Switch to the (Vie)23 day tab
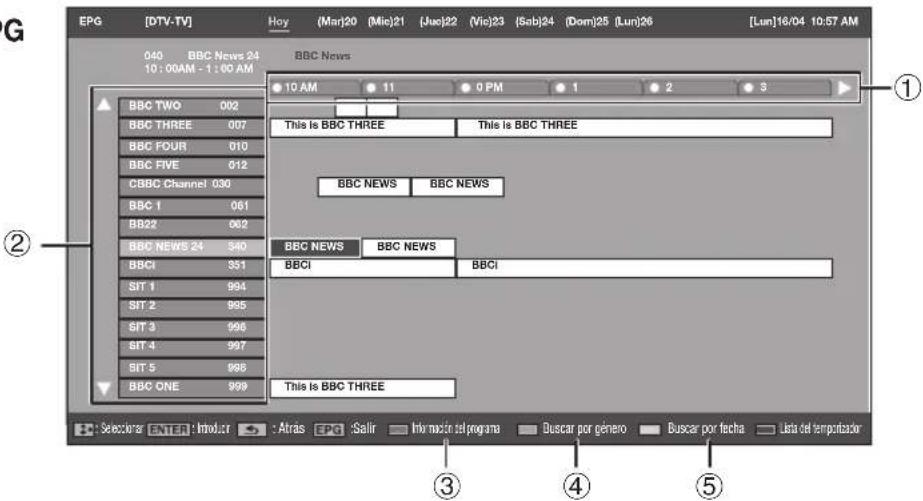Screen dimensions: 923x501 click(x=487, y=22)
